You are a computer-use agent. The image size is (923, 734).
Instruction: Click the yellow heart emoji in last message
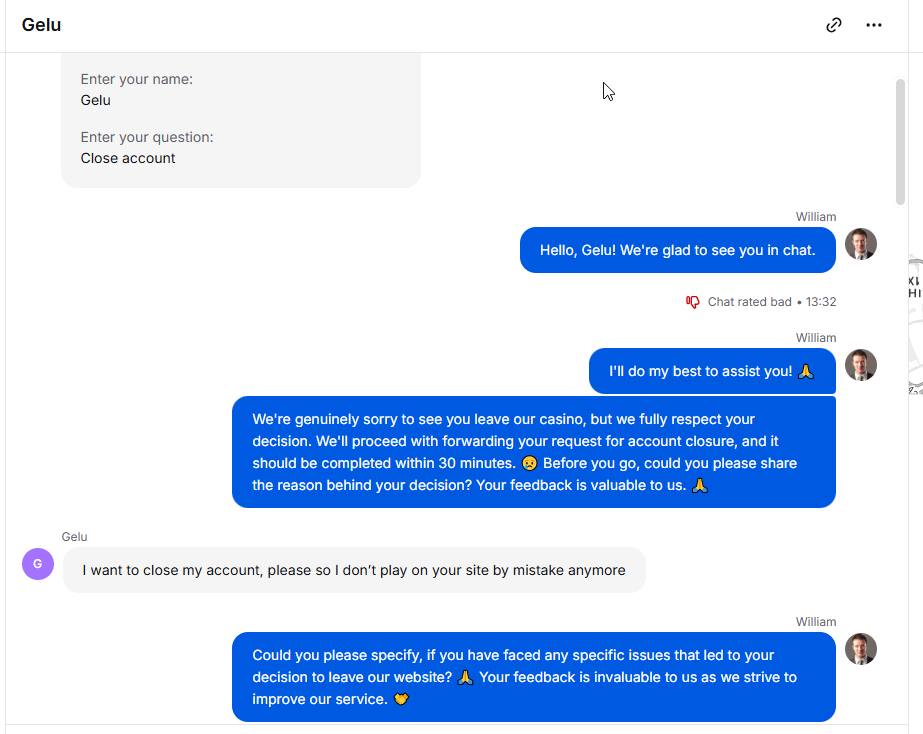pyautogui.click(x=401, y=699)
